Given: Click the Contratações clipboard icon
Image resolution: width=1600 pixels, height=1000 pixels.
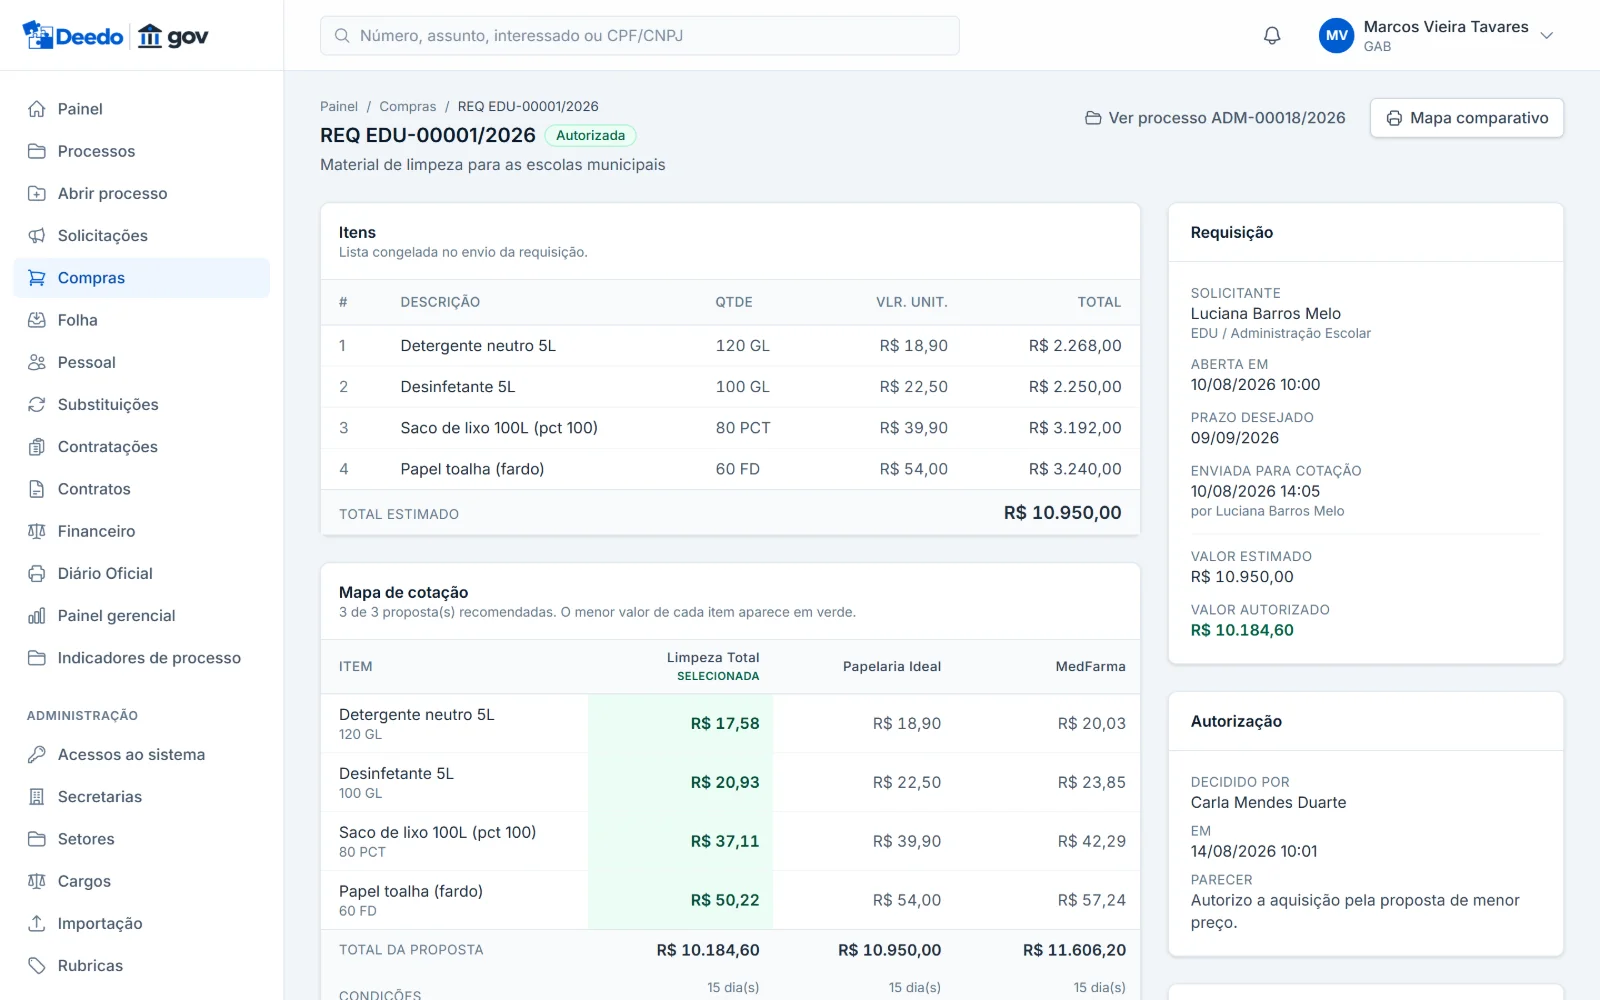Looking at the screenshot, I should [x=37, y=447].
